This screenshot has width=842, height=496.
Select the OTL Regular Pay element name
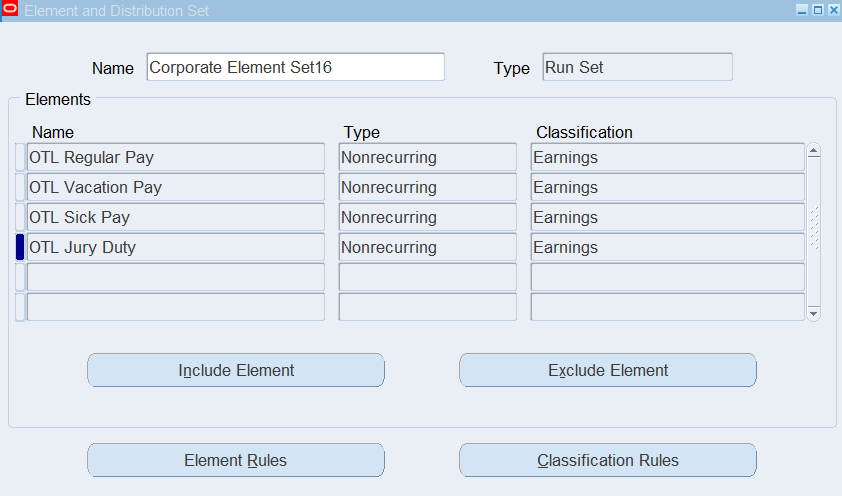tap(175, 157)
